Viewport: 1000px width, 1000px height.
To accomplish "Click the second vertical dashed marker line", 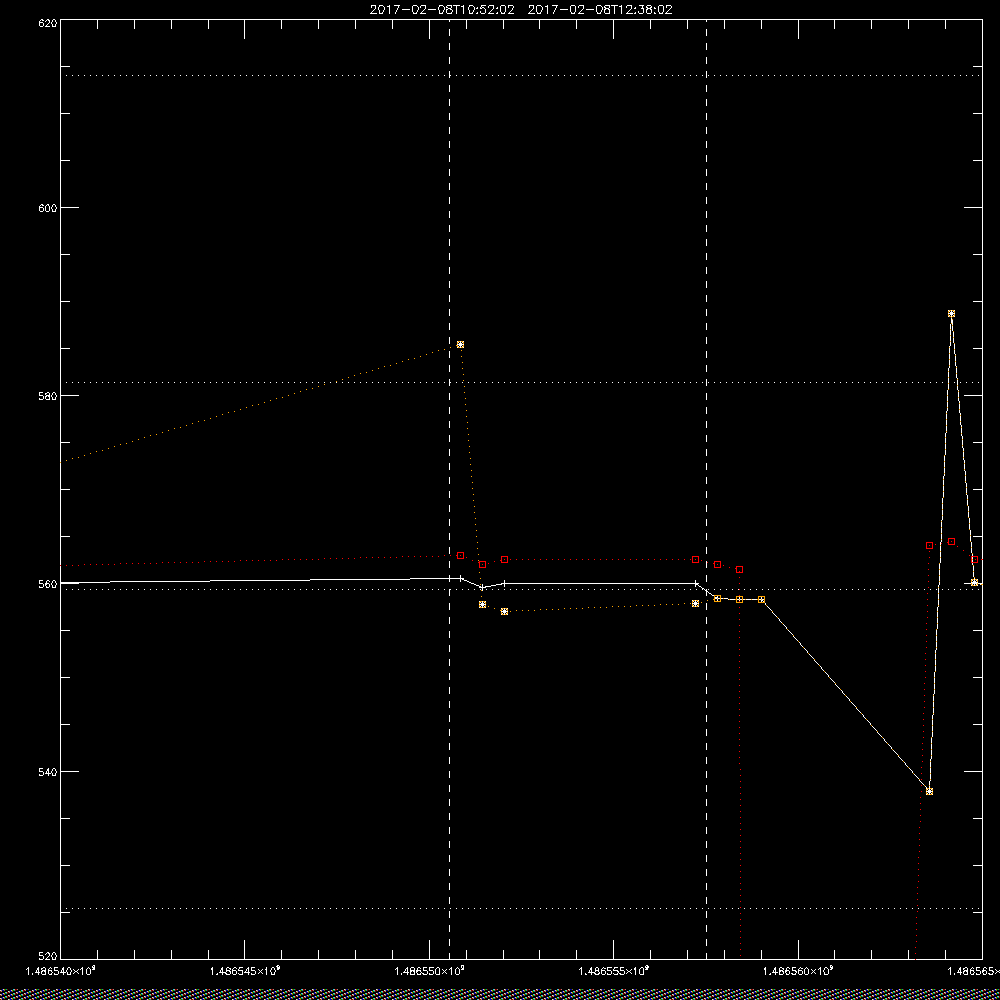I will (707, 490).
